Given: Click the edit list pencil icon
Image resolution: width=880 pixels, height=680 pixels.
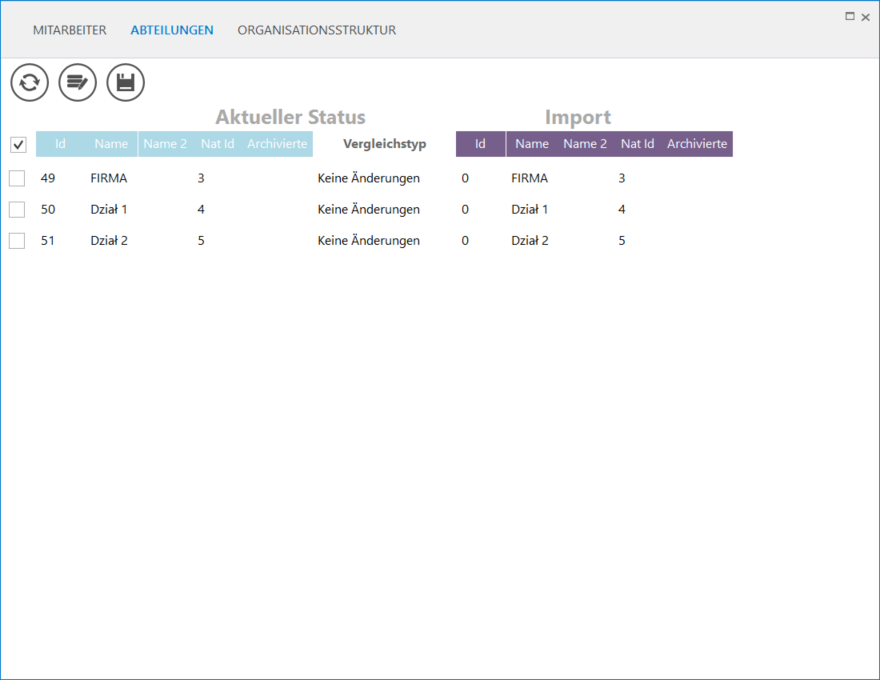Looking at the screenshot, I should (77, 82).
